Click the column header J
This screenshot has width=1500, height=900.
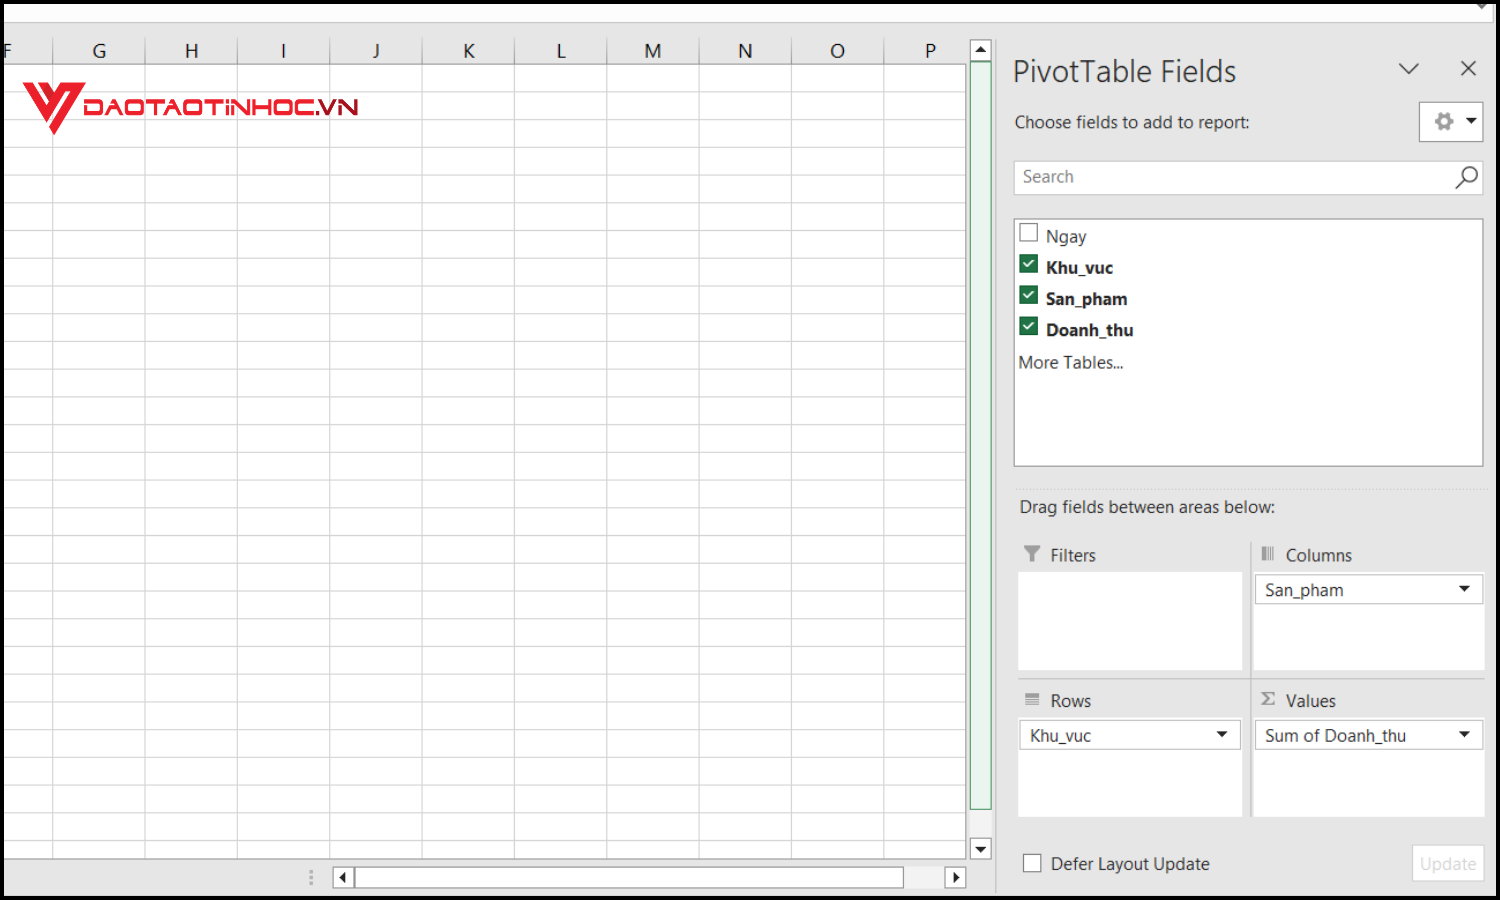(x=375, y=49)
